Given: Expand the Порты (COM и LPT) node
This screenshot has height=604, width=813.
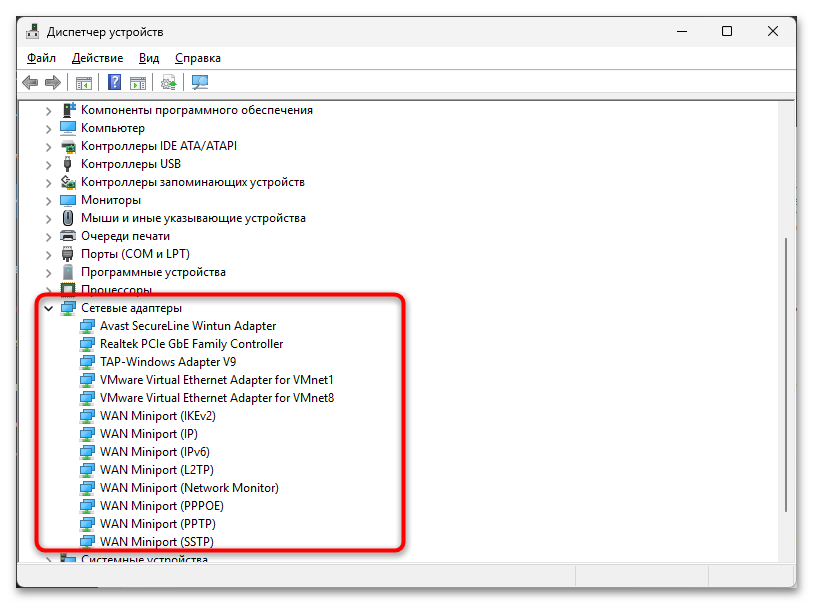Looking at the screenshot, I should [48, 255].
